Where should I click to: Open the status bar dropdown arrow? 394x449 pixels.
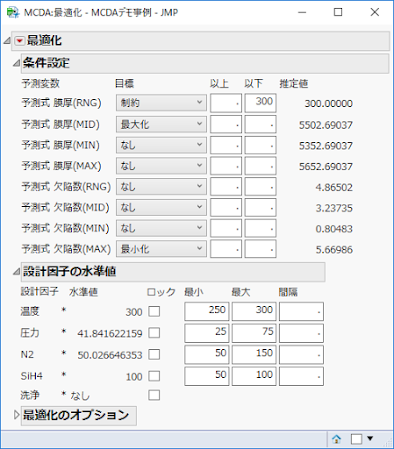click(x=370, y=439)
